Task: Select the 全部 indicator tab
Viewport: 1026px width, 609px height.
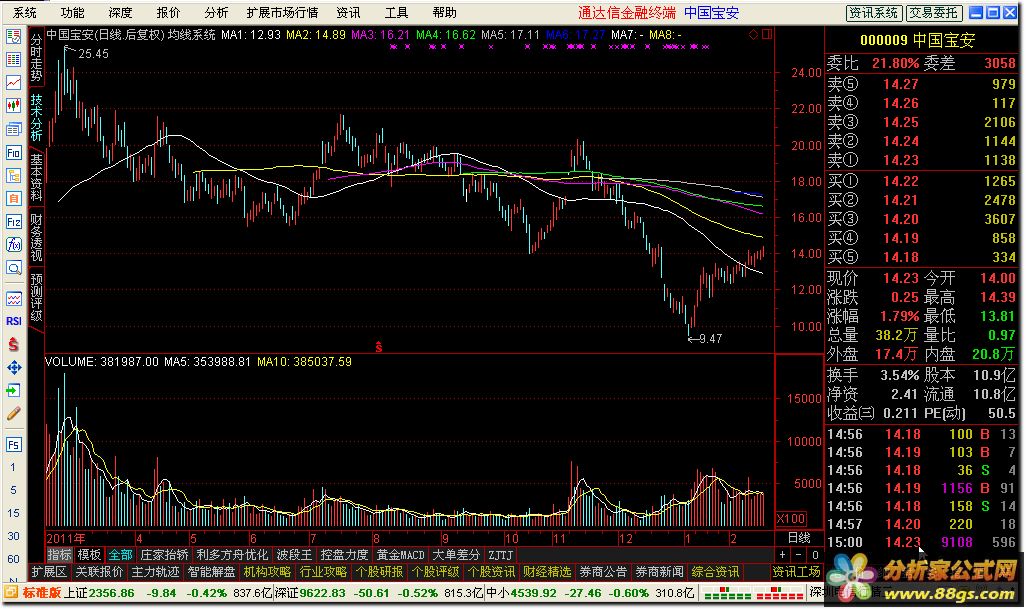Action: [x=120, y=555]
